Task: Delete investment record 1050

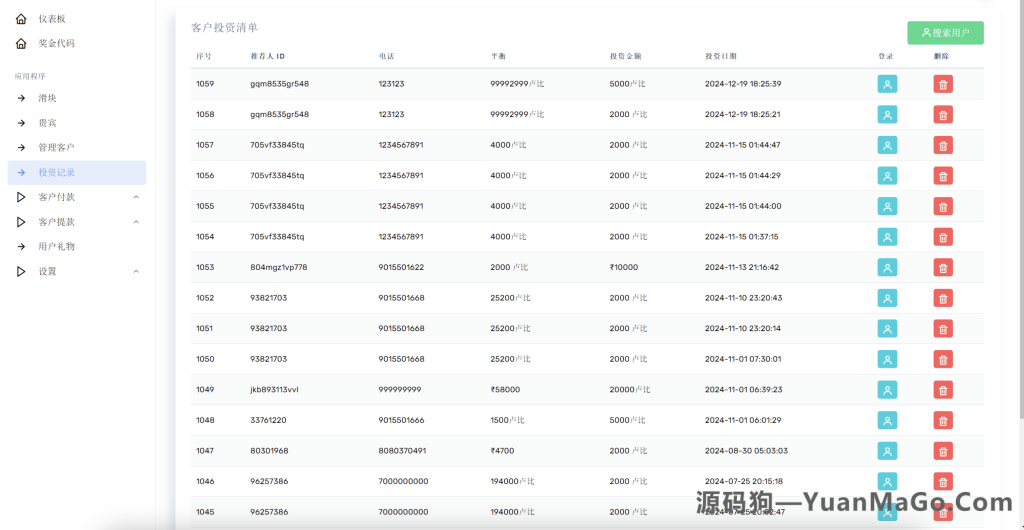Action: (x=943, y=360)
